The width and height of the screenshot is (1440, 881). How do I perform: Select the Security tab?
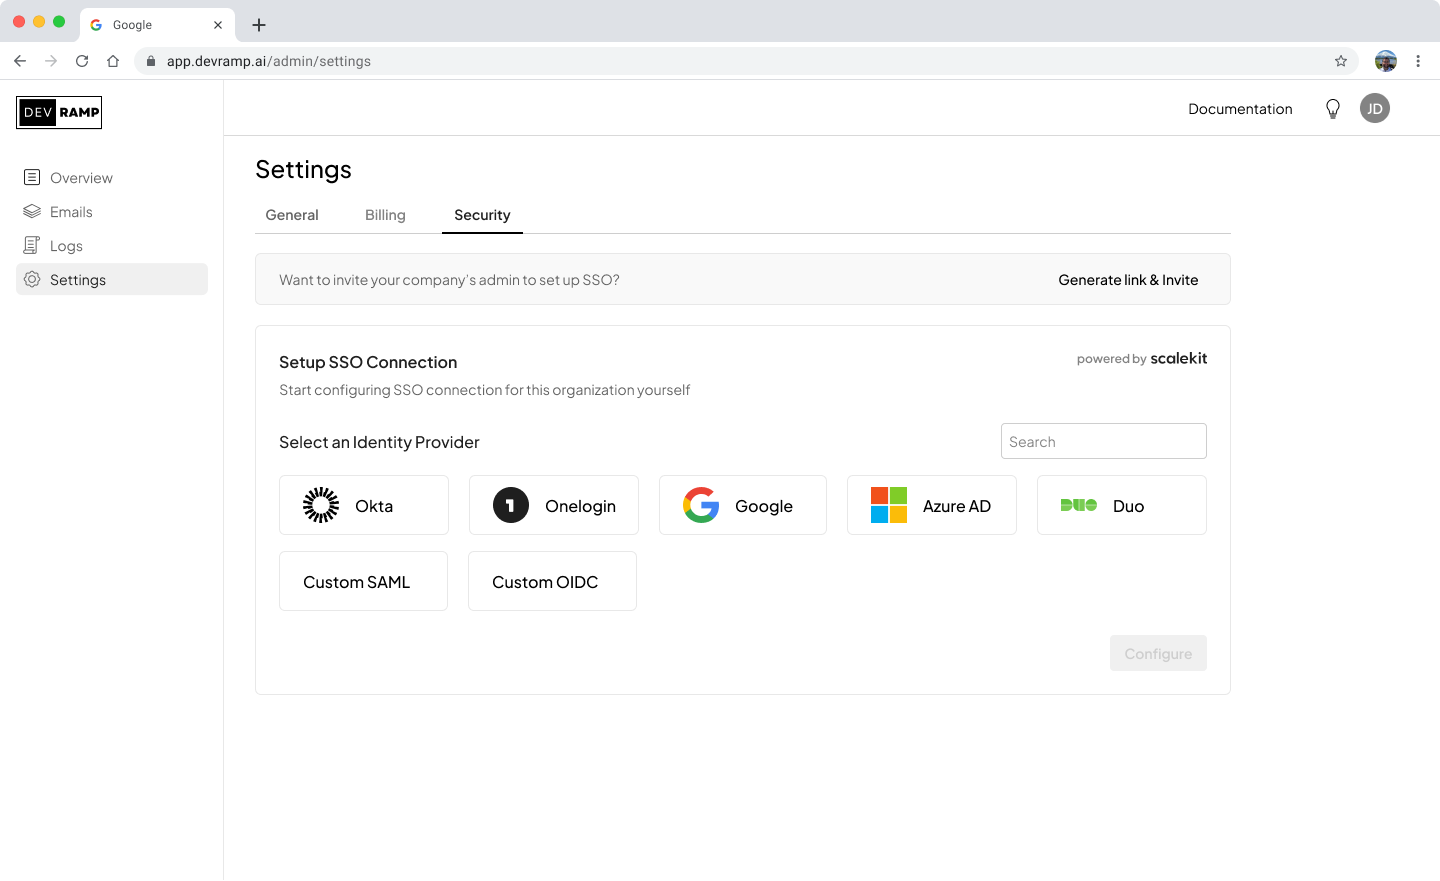(x=482, y=215)
